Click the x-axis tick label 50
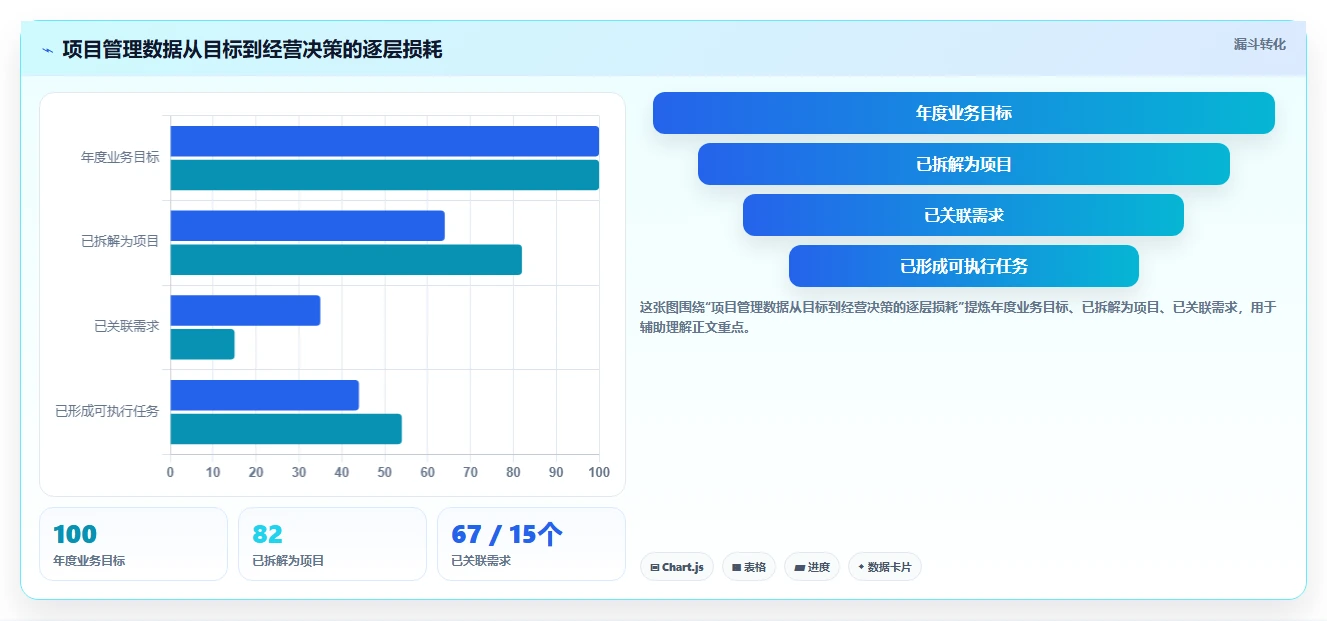 click(385, 472)
